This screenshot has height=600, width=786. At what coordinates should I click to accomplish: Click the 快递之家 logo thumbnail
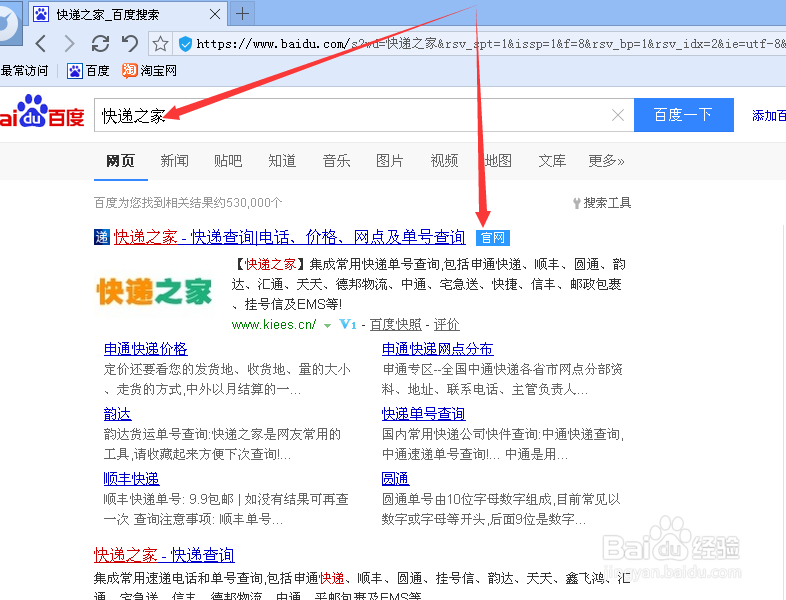[154, 292]
